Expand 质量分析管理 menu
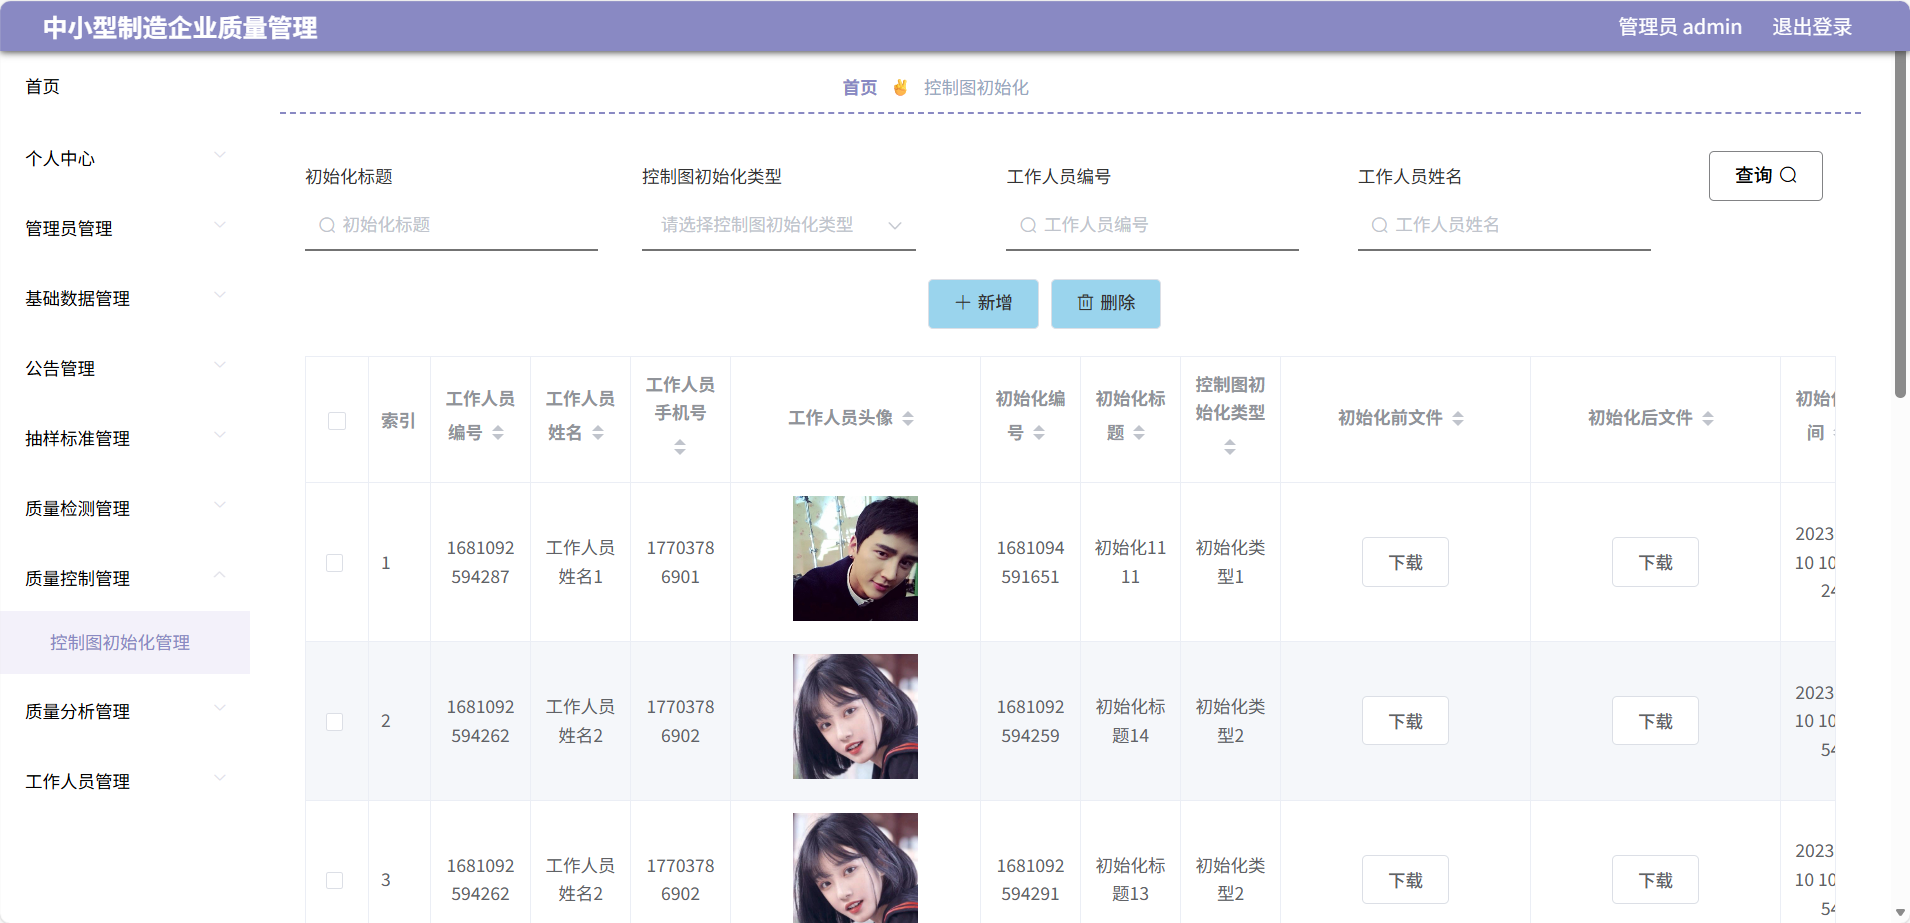The height and width of the screenshot is (923, 1910). point(125,711)
